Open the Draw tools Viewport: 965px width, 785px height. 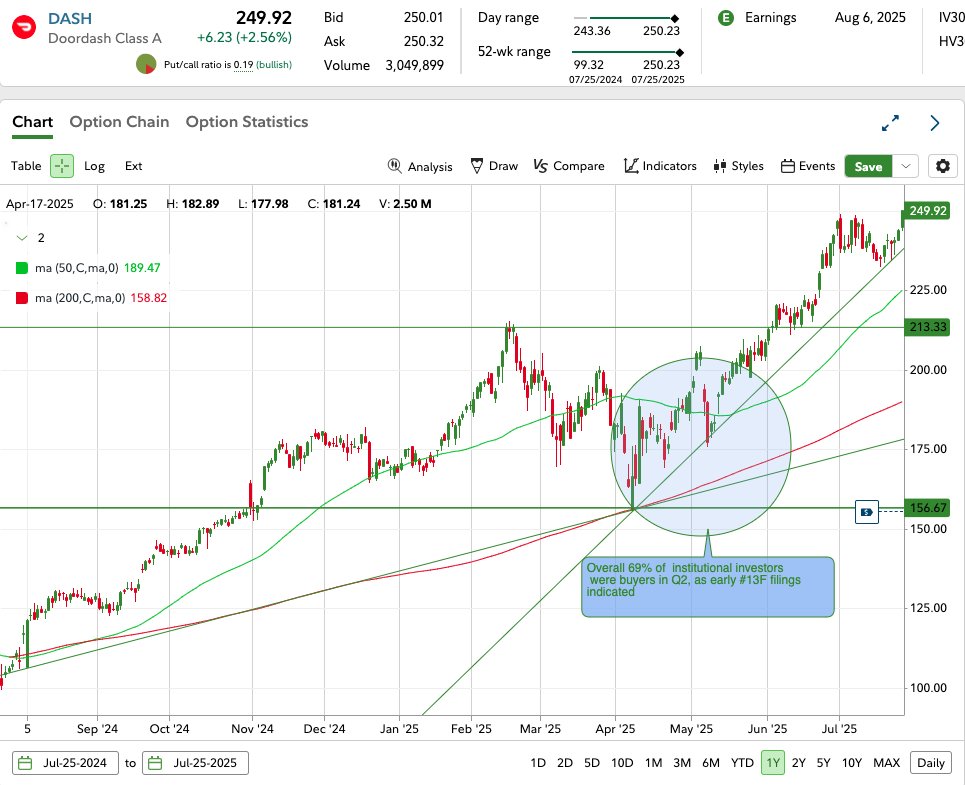coord(494,166)
